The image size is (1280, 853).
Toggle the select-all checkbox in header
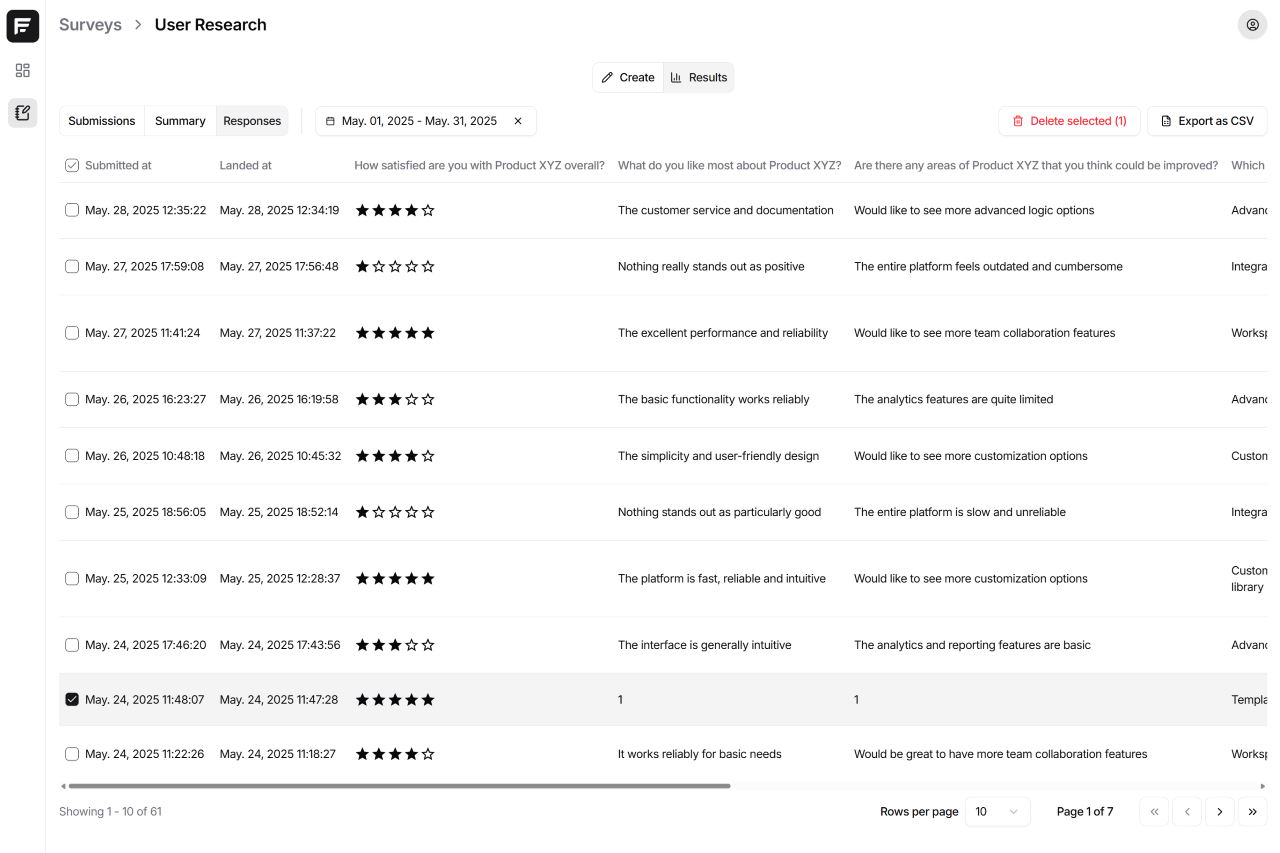tap(72, 166)
